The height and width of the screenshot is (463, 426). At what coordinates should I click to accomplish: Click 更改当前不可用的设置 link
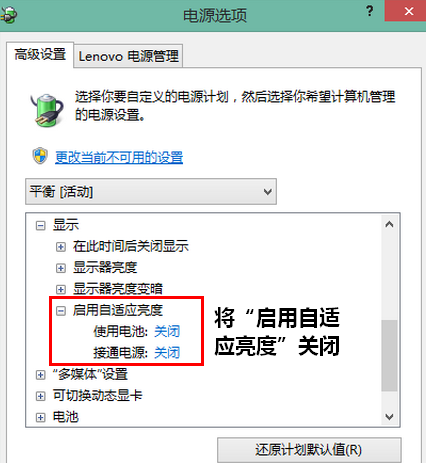[119, 157]
